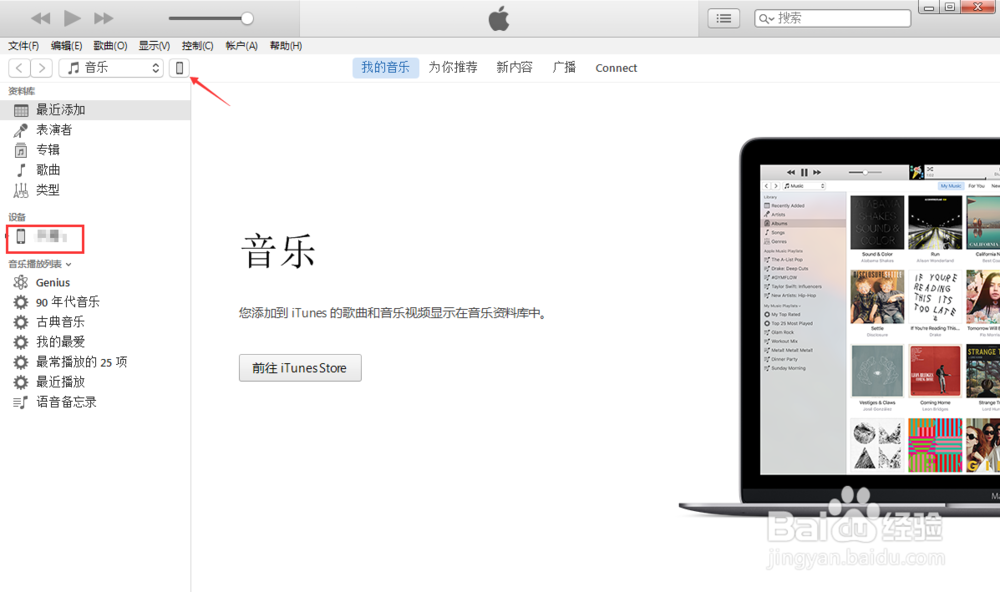Image resolution: width=1000 pixels, height=592 pixels.
Task: Click the 语音备忘录 playlist icon
Action: [x=20, y=403]
